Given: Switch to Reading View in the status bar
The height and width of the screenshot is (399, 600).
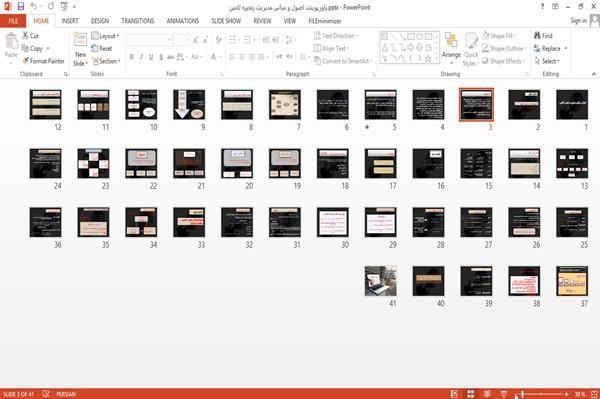Looking at the screenshot, I should (x=487, y=394).
